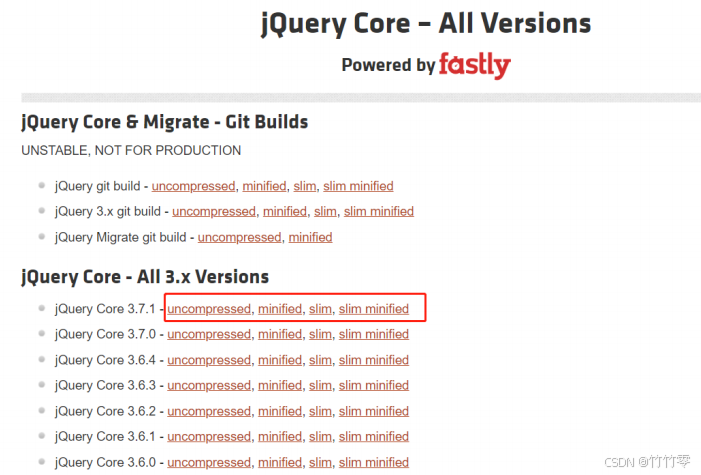This screenshot has height=475, width=701.
Task: Open jQuery Core 3.6.4 slim link
Action: tap(320, 360)
